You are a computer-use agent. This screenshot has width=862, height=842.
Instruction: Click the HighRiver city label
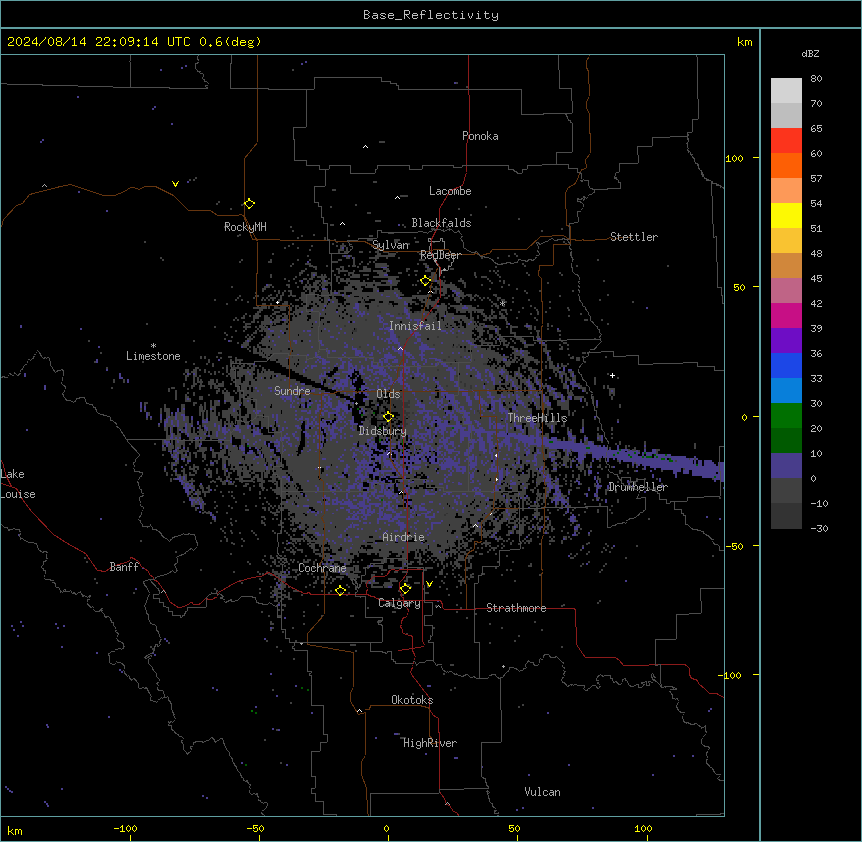tap(430, 743)
